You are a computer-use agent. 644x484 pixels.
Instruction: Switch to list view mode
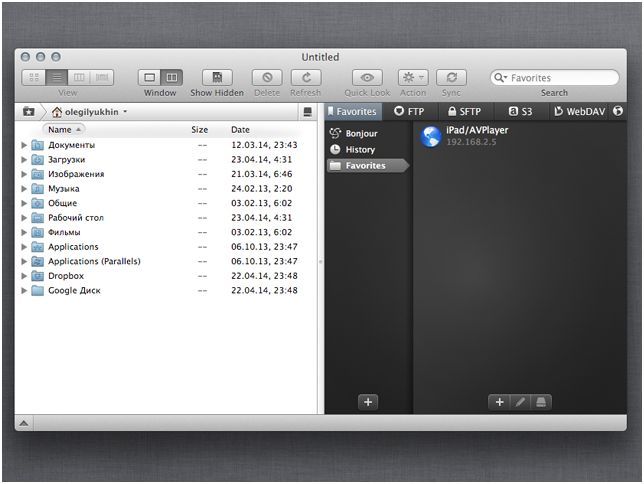[x=56, y=77]
